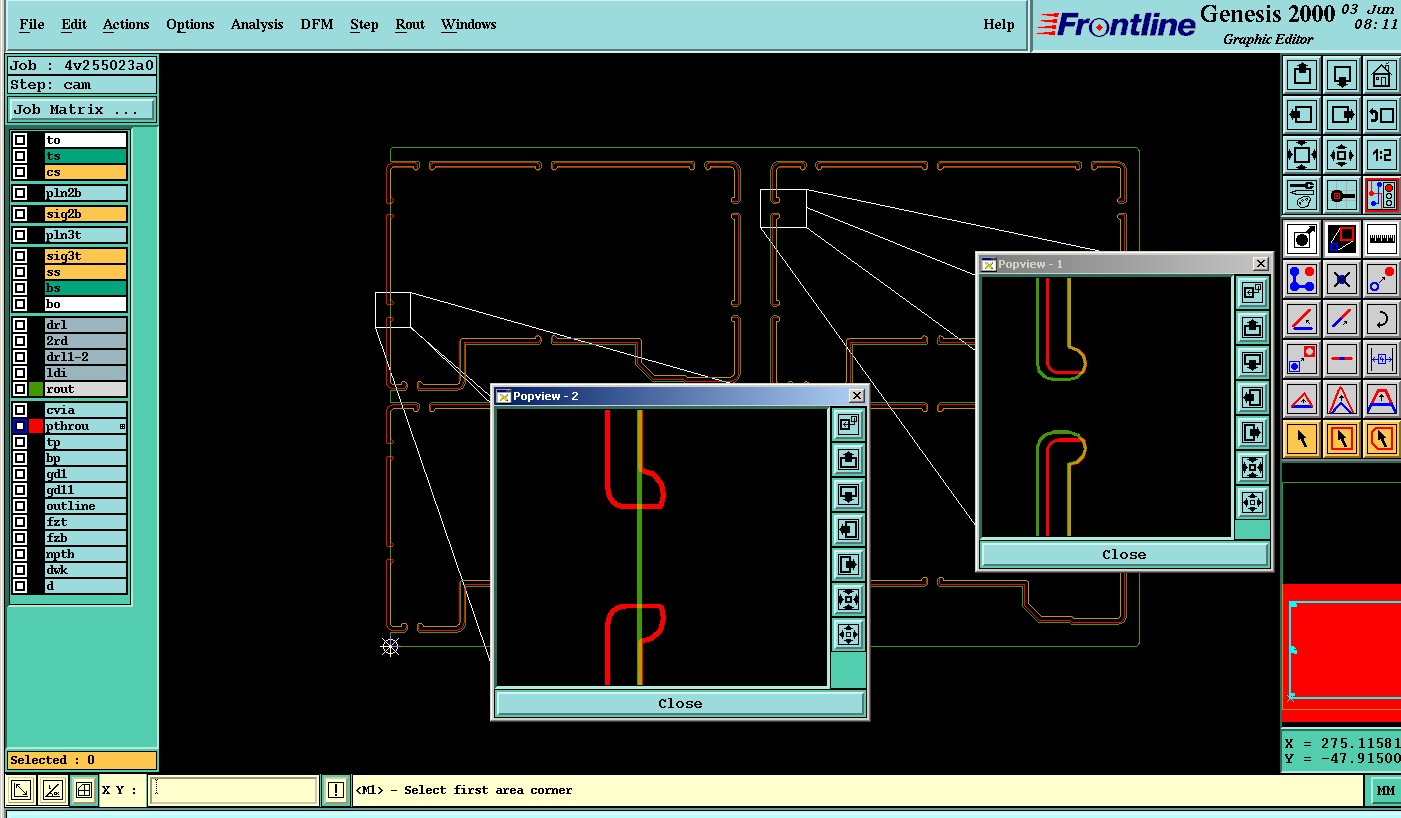Open the Edit menu

(x=74, y=24)
